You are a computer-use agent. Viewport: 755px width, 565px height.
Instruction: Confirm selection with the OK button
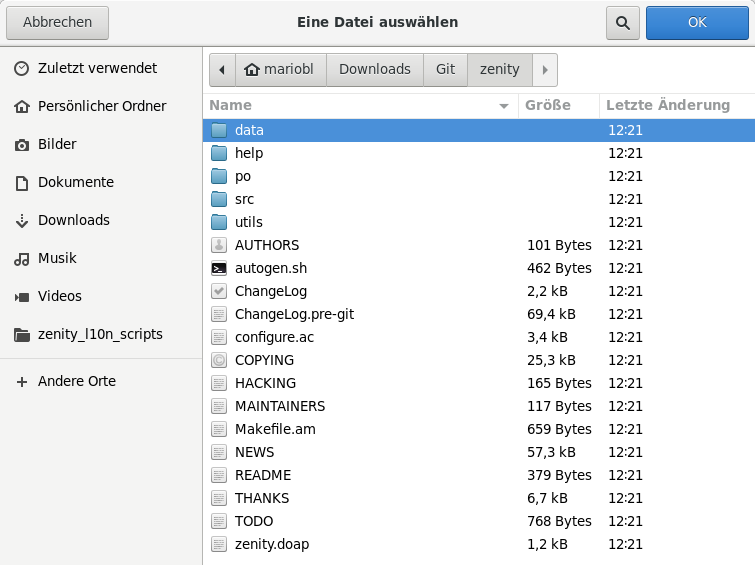(696, 22)
